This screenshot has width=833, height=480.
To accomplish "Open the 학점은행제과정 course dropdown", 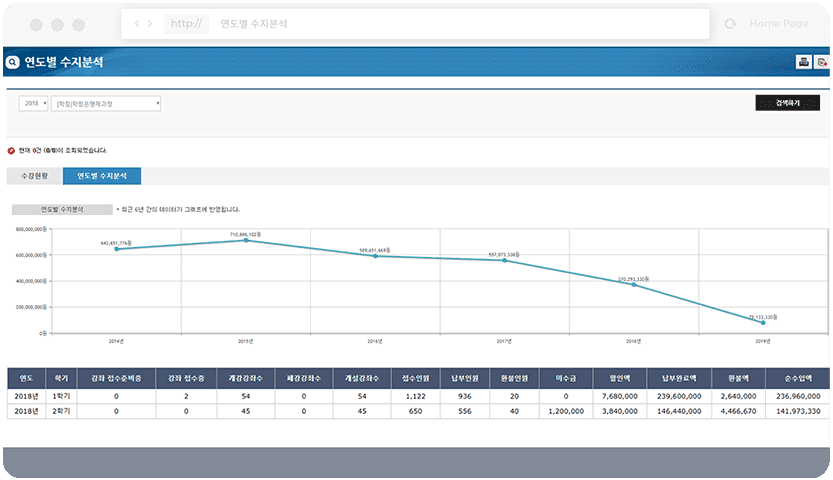I will click(x=106, y=104).
